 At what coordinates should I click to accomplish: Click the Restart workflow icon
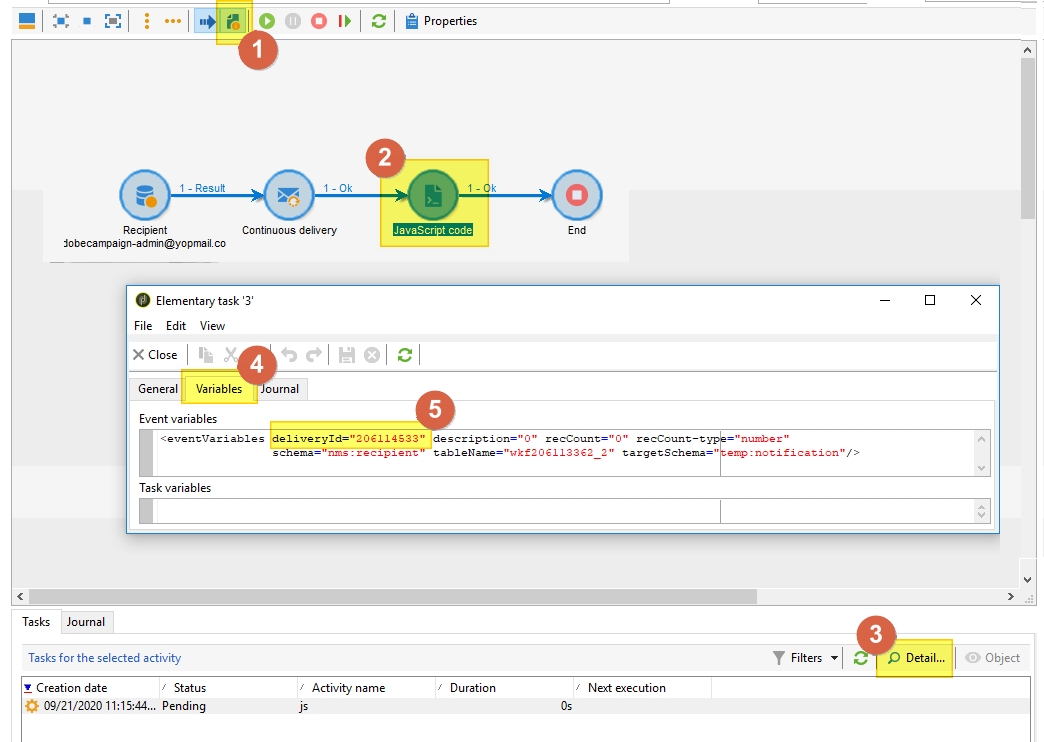point(344,21)
